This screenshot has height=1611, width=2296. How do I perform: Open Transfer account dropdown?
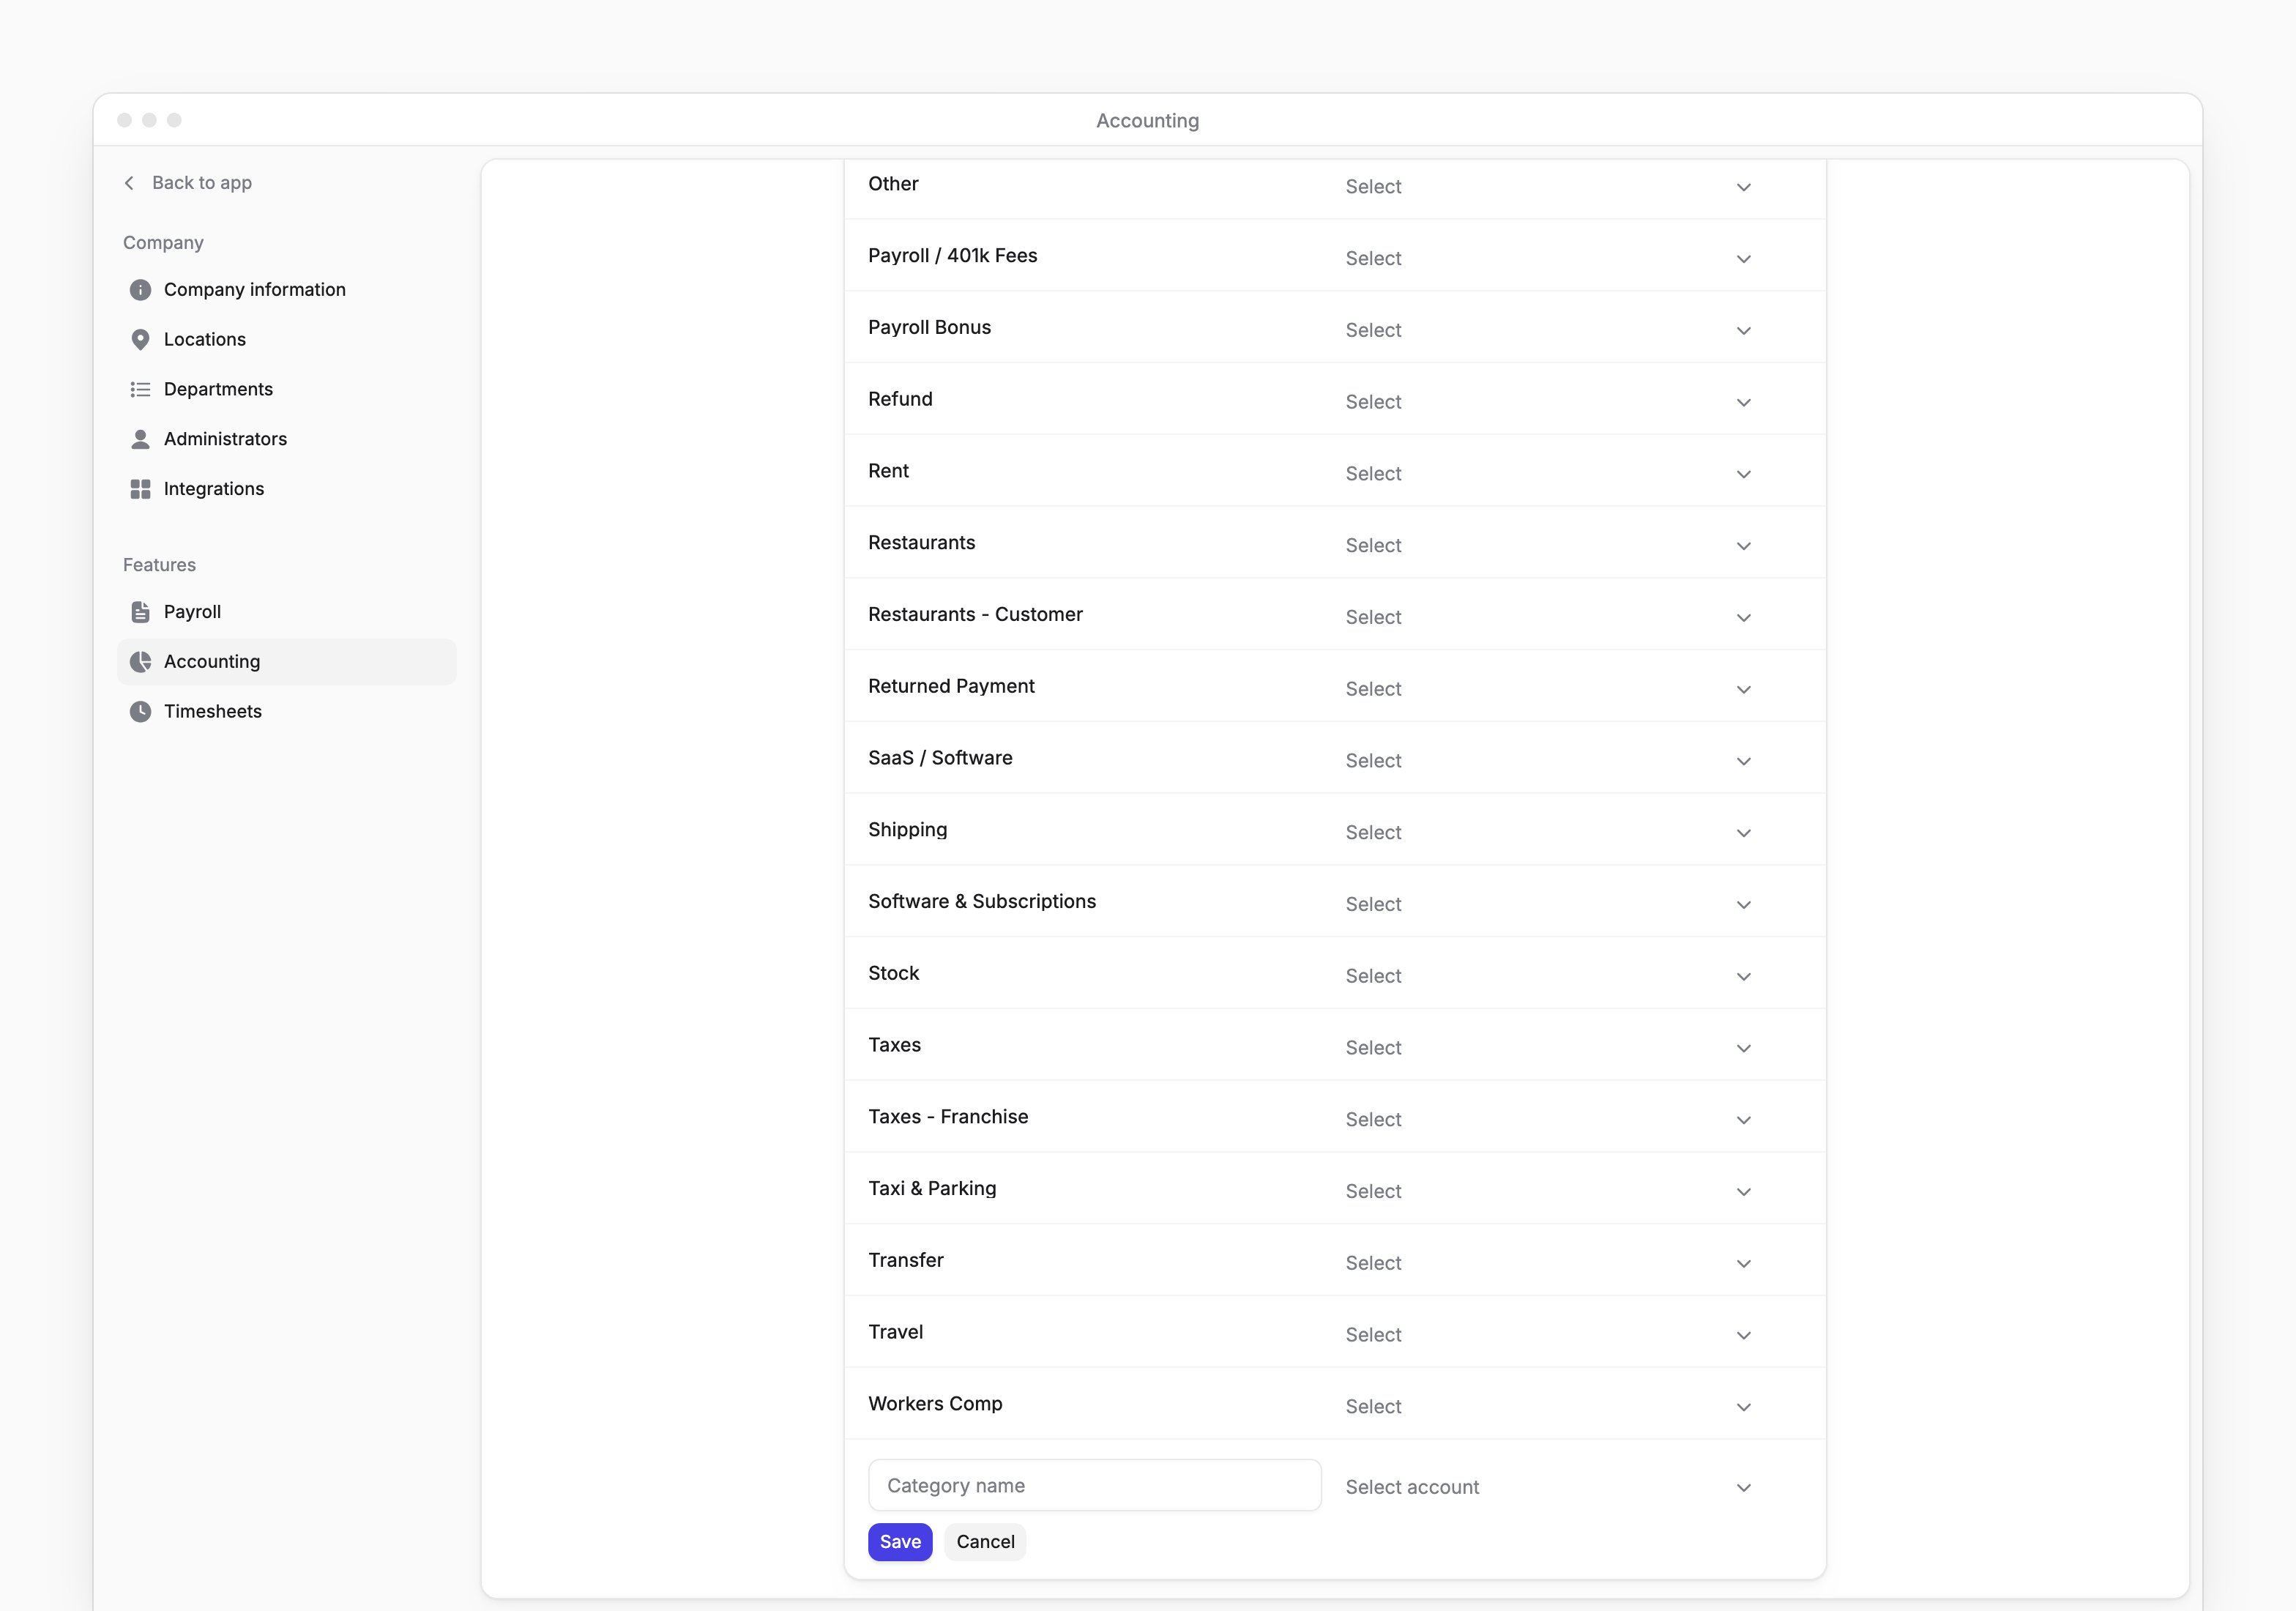[x=1548, y=1264]
